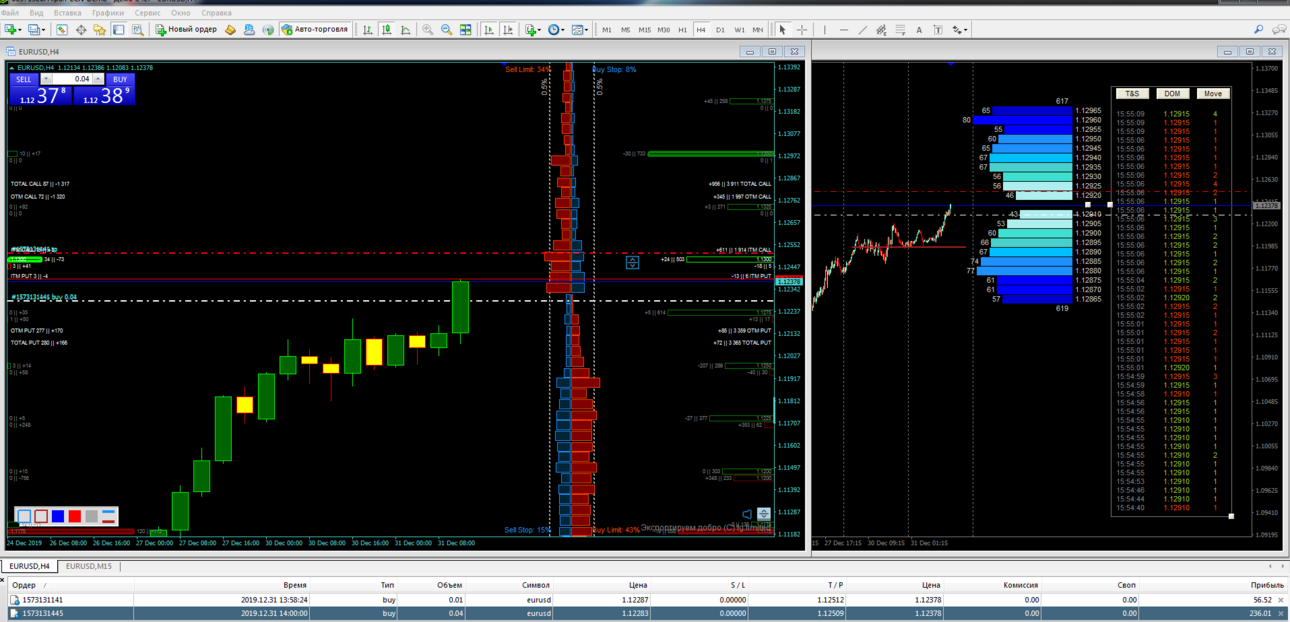The image size is (1290, 622).
Task: Select the T&S button
Action: (1132, 94)
